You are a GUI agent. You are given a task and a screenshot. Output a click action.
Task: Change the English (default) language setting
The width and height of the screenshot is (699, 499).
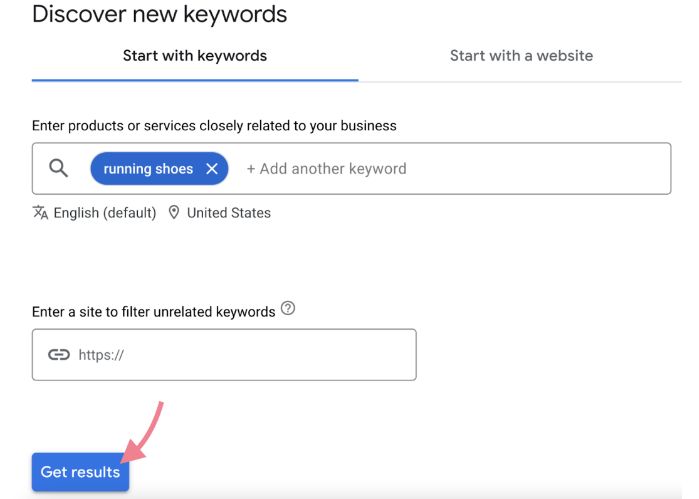(x=104, y=213)
